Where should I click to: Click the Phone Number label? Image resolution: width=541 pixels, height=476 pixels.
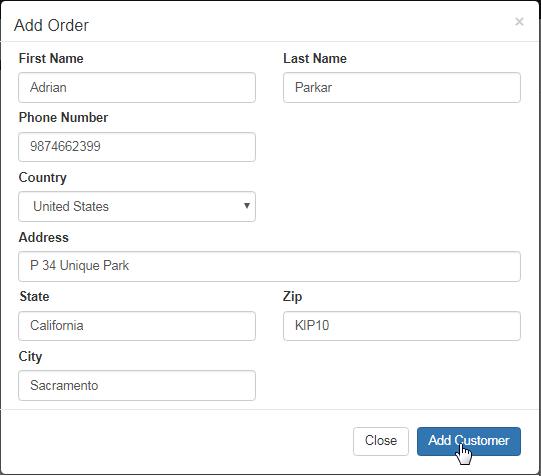(x=63, y=118)
